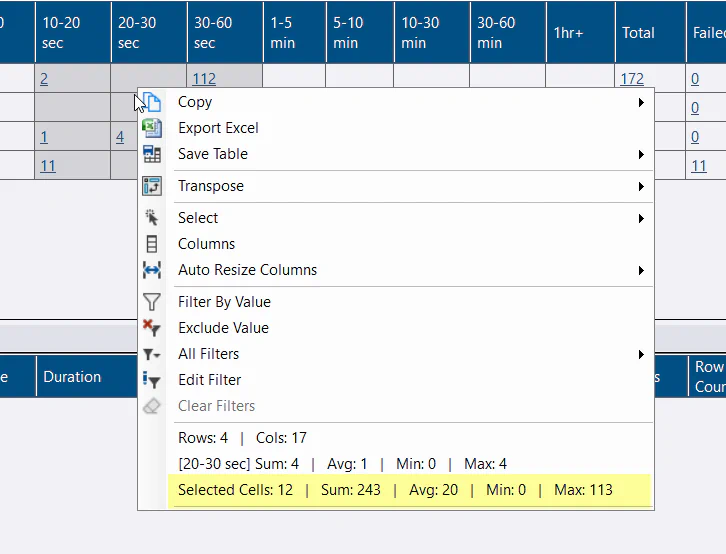726x554 pixels.
Task: Click the [20-30 sec] Sum: 4 text
Action: [x=238, y=464]
